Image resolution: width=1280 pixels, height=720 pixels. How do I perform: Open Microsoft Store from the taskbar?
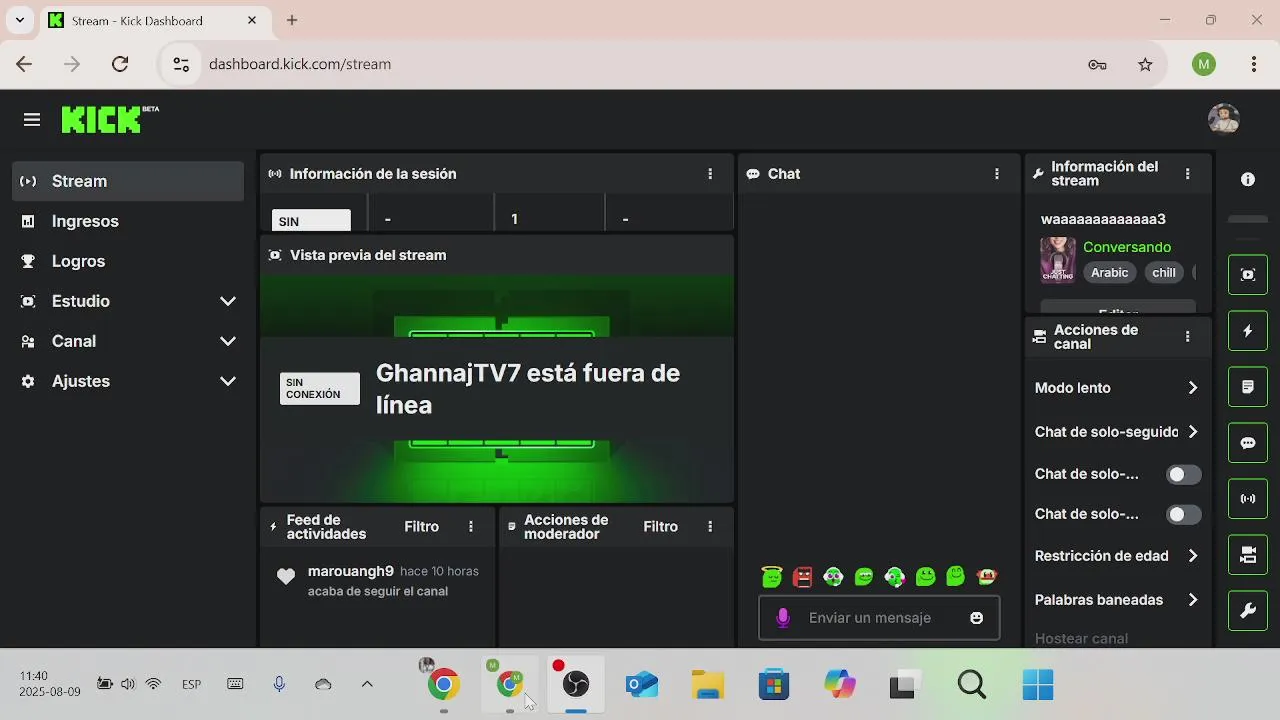click(774, 684)
